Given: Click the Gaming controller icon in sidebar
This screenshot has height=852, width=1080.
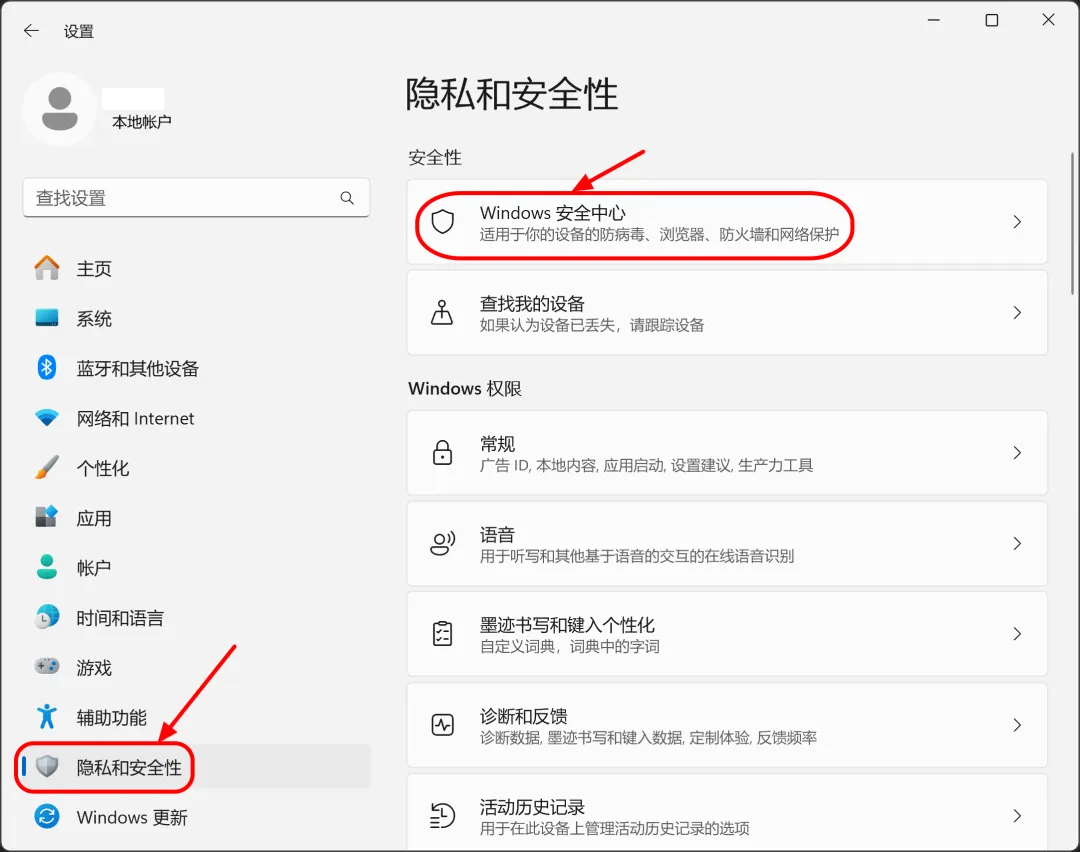Looking at the screenshot, I should tap(47, 667).
